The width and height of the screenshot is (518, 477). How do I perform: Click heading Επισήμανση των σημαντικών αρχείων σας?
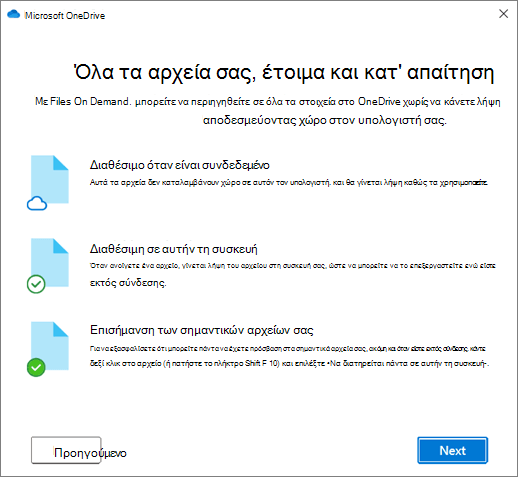202,330
